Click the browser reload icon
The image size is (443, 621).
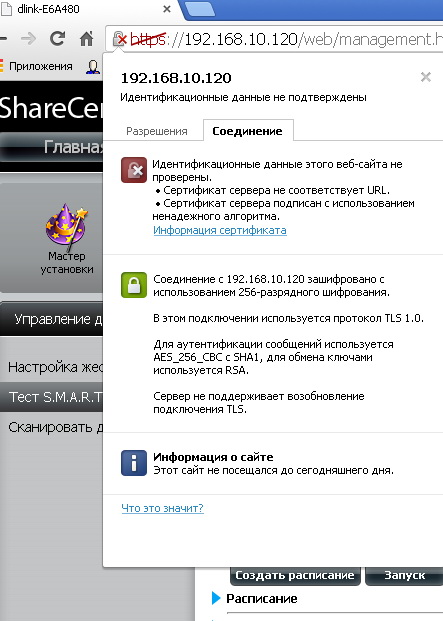(57, 38)
